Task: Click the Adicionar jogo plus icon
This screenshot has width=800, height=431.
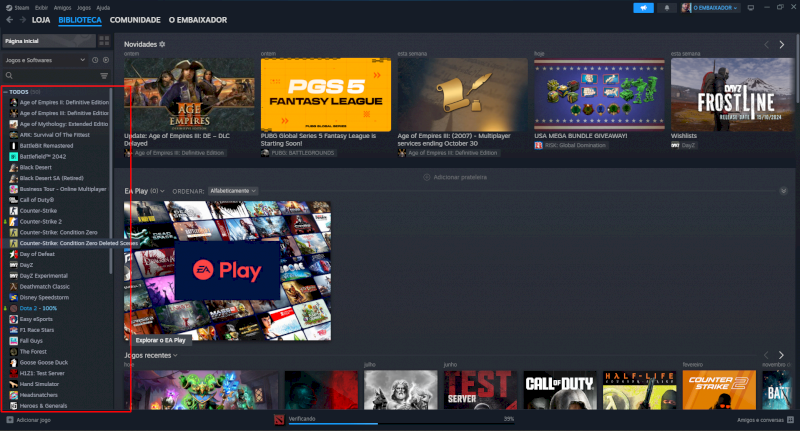Action: pyautogui.click(x=10, y=420)
